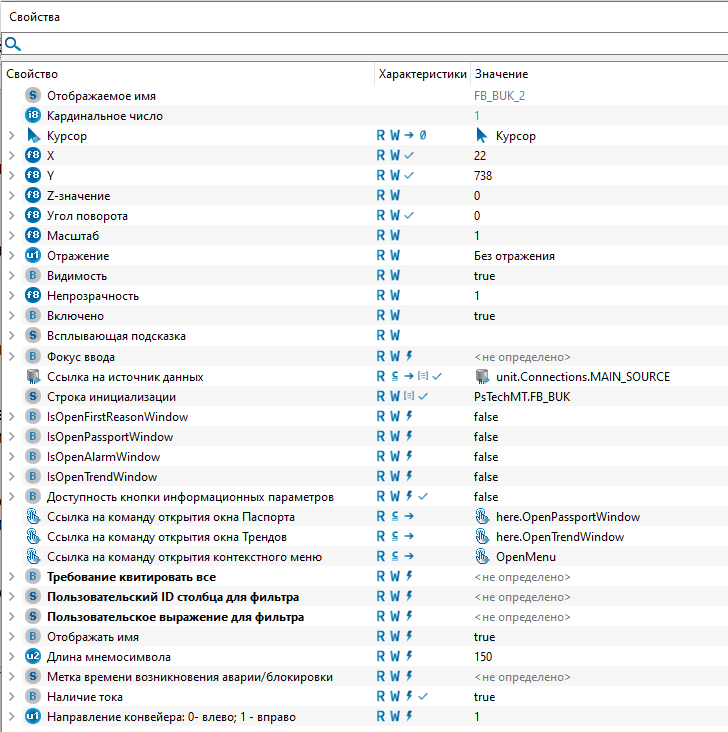The width and height of the screenshot is (728, 732).
Task: Click the Длина мнемосимвола value 150
Action: (x=484, y=657)
